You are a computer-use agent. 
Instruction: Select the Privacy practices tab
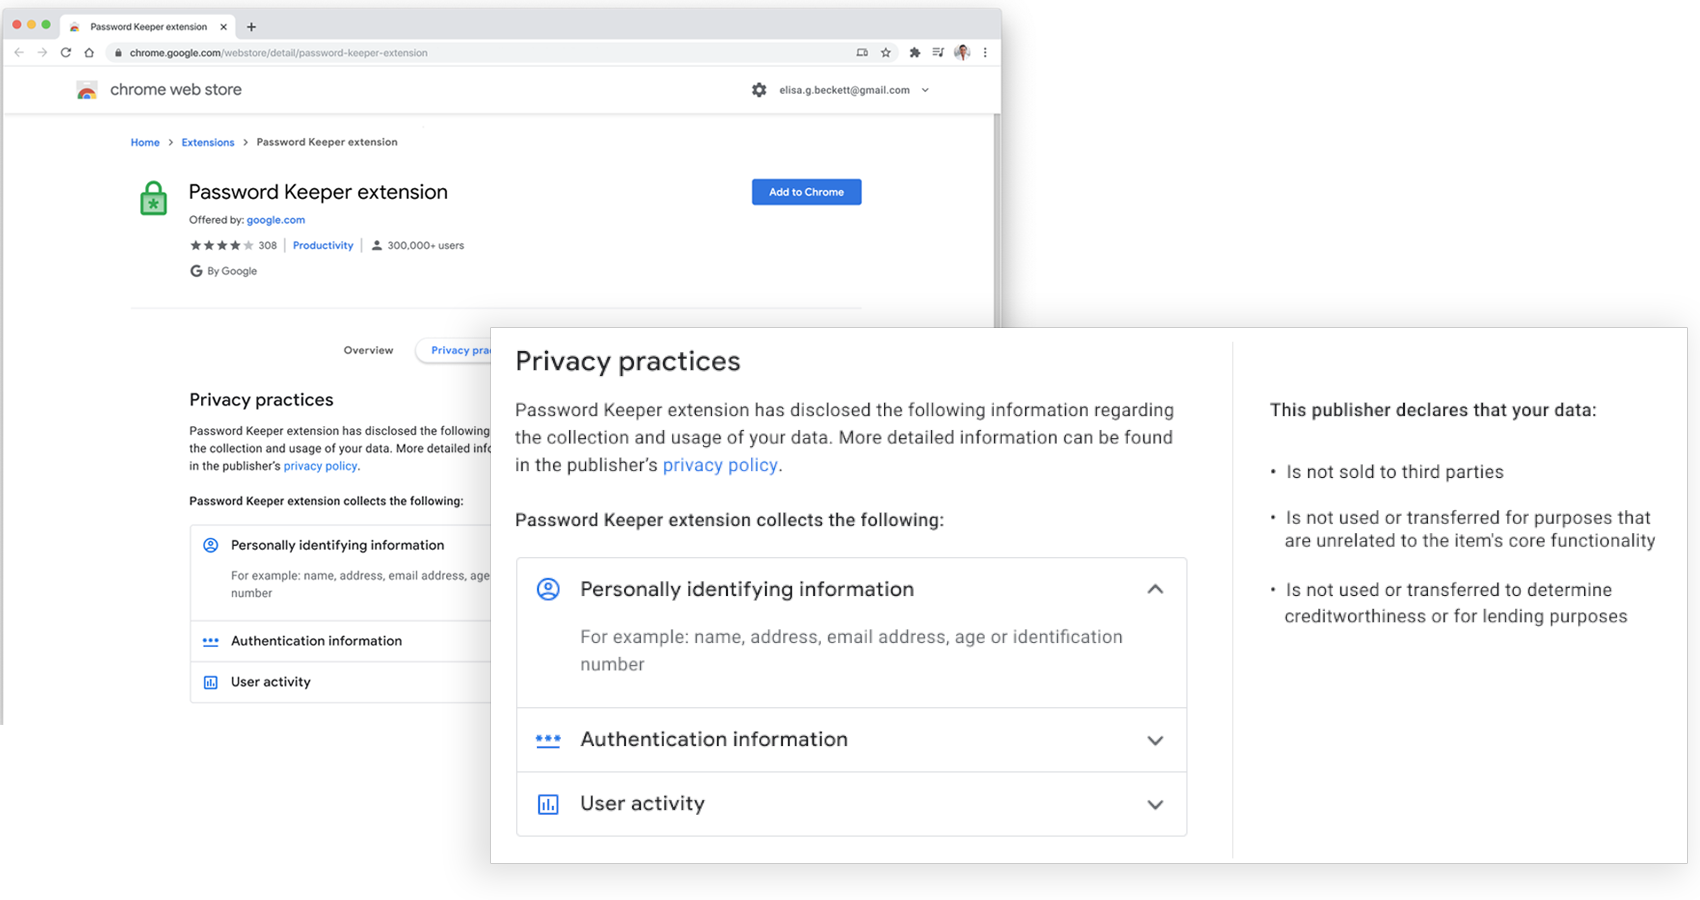coord(454,350)
